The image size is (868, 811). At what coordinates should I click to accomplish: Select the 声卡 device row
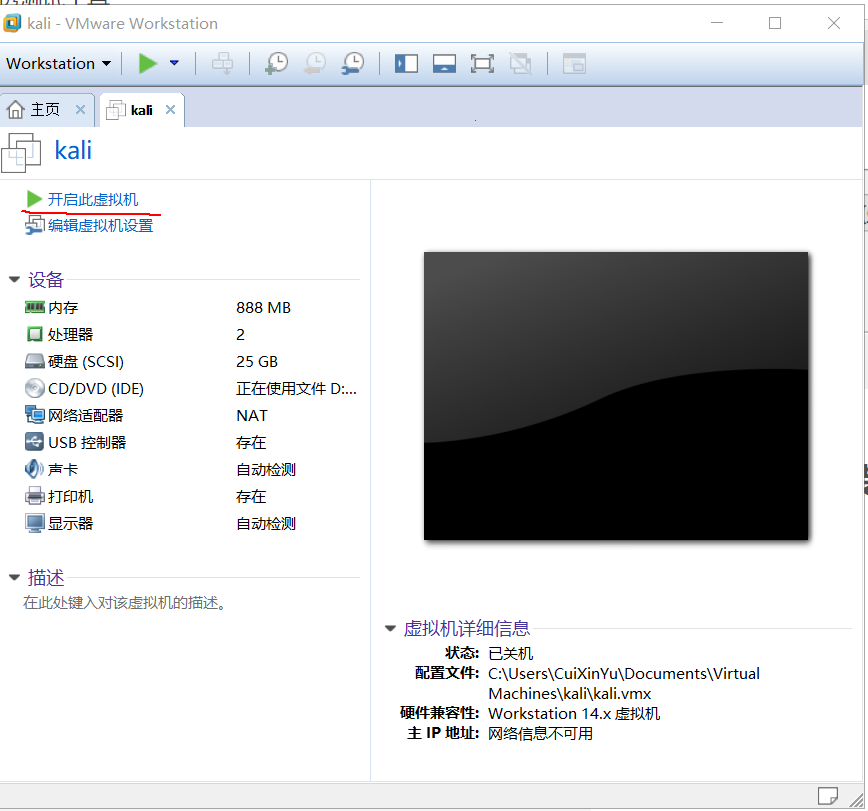pyautogui.click(x=192, y=469)
